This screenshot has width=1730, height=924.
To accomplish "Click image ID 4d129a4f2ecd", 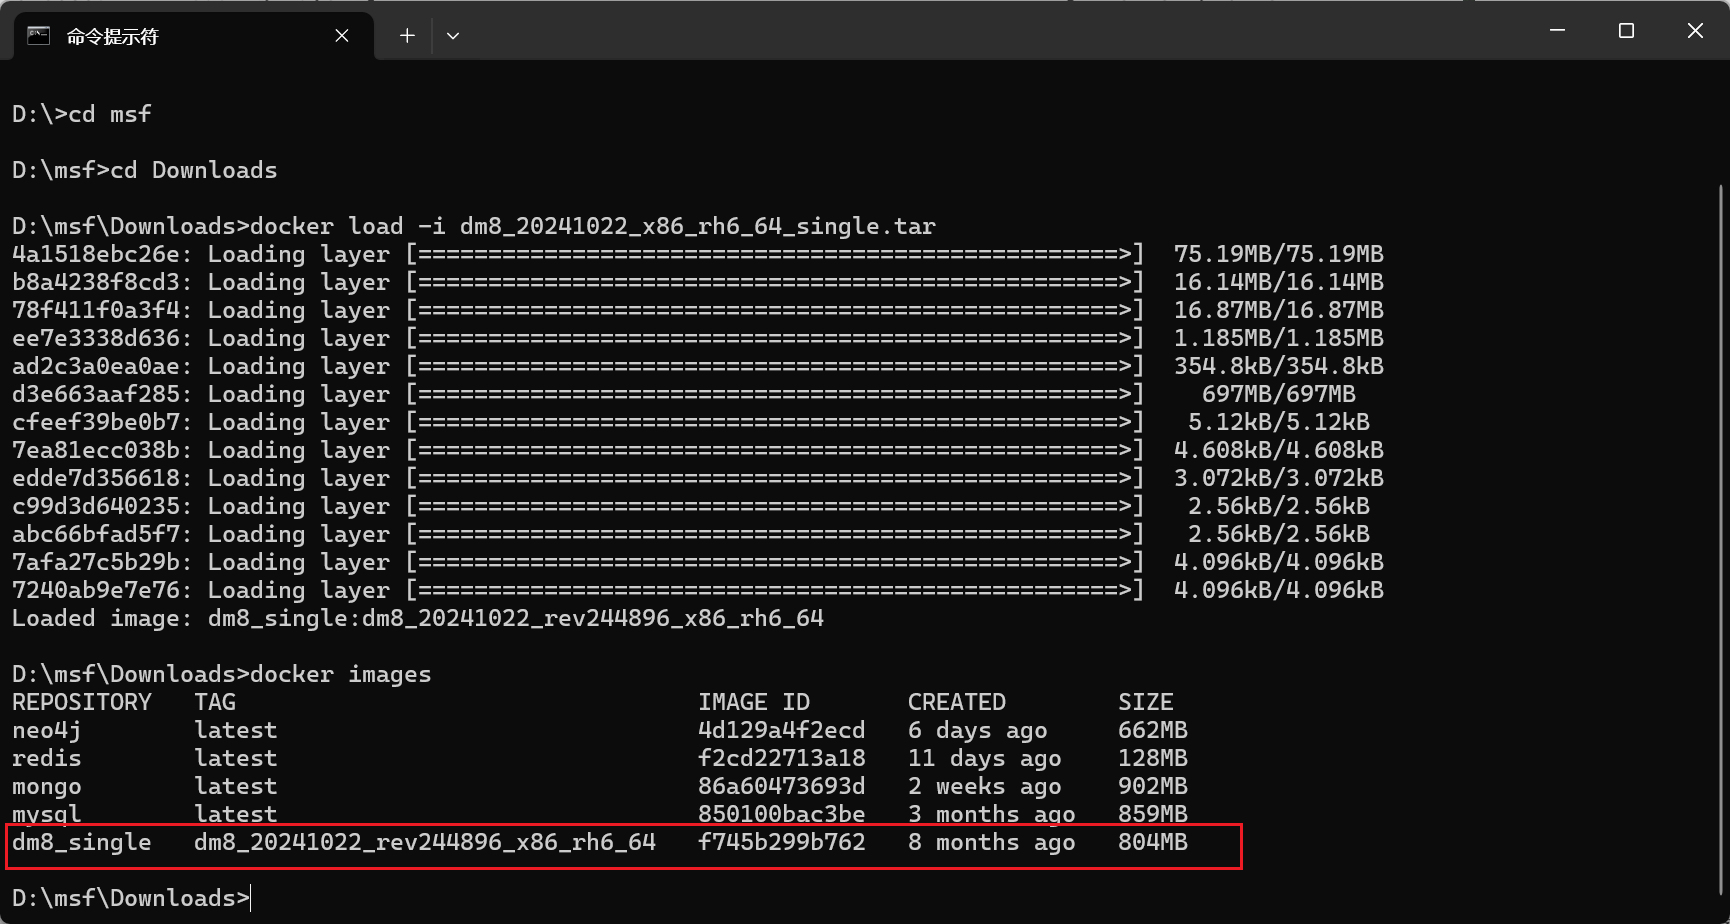I will click(782, 730).
